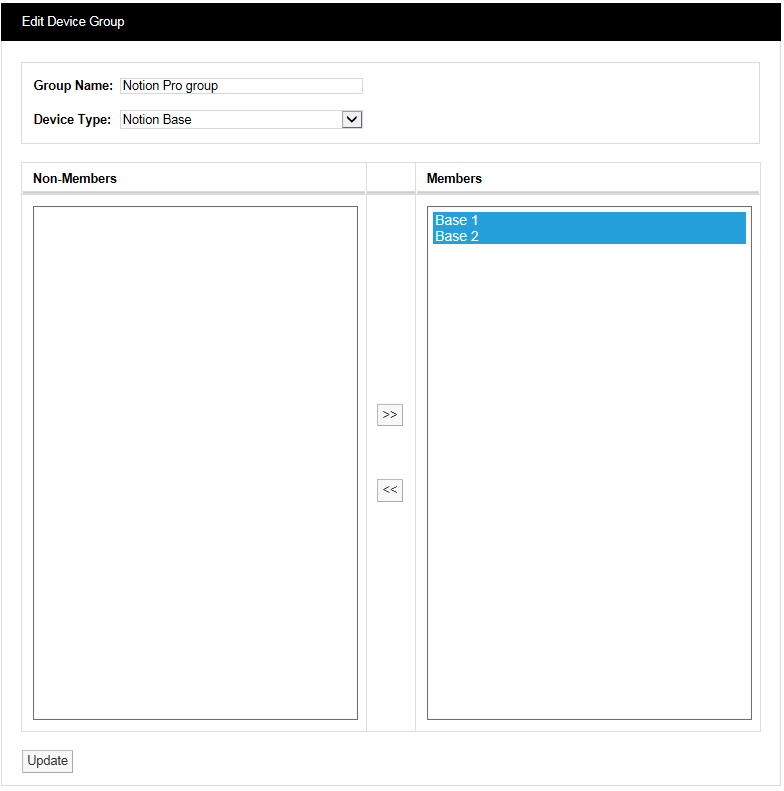Click the Edit Device Group title

pos(73,21)
